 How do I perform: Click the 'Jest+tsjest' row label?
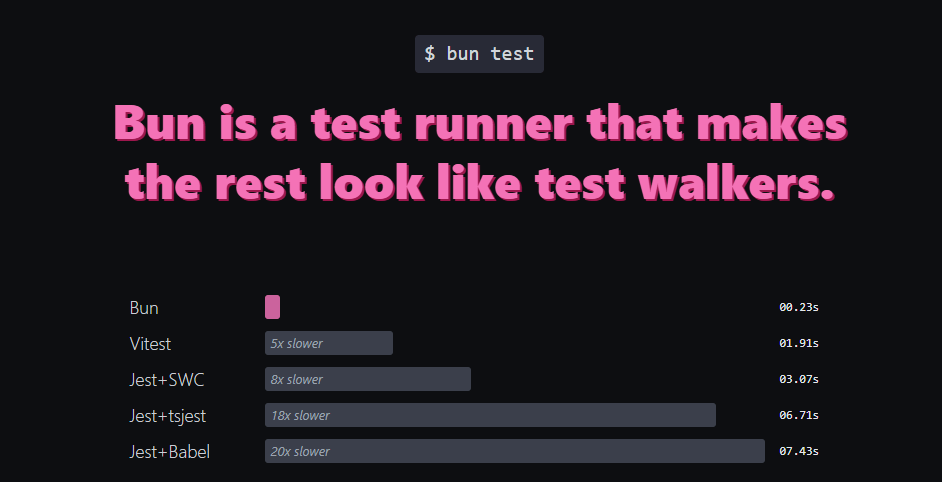[168, 416]
